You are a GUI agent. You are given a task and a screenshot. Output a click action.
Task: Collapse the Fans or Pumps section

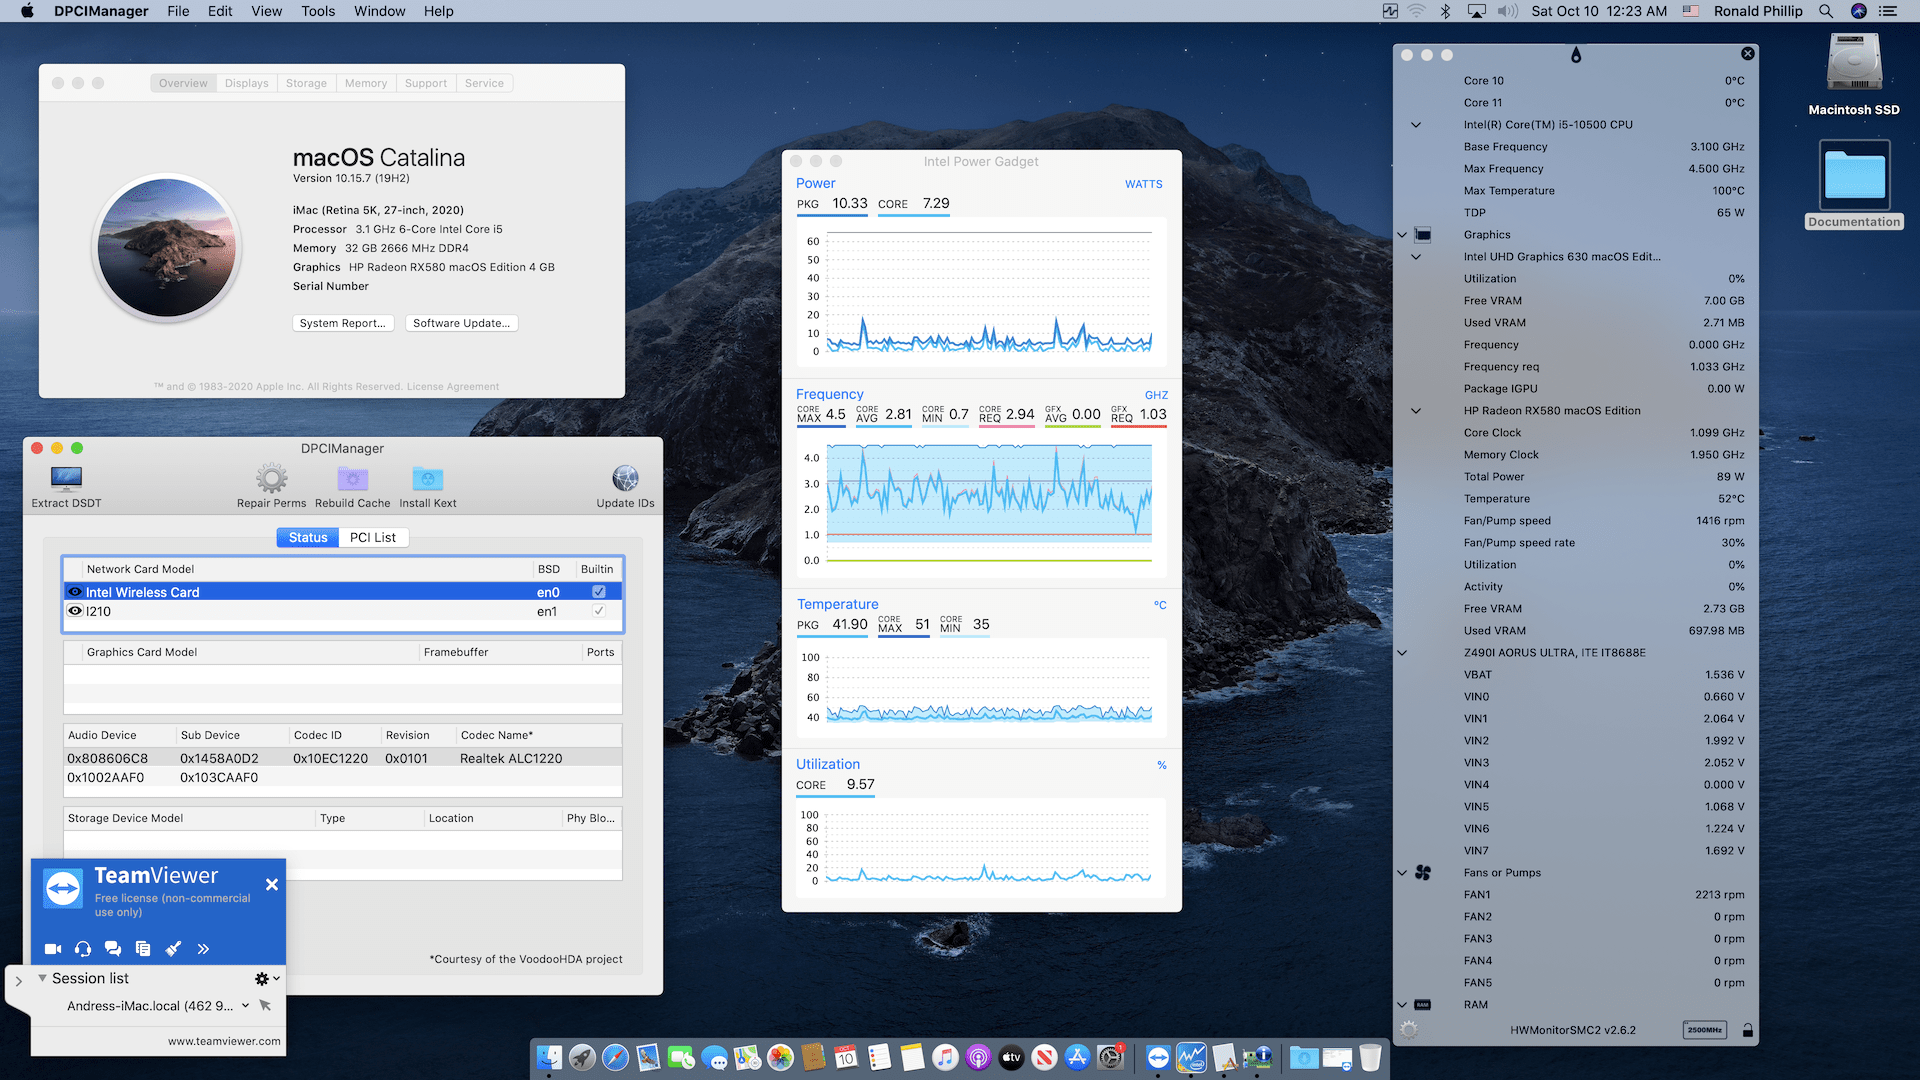(x=1402, y=873)
